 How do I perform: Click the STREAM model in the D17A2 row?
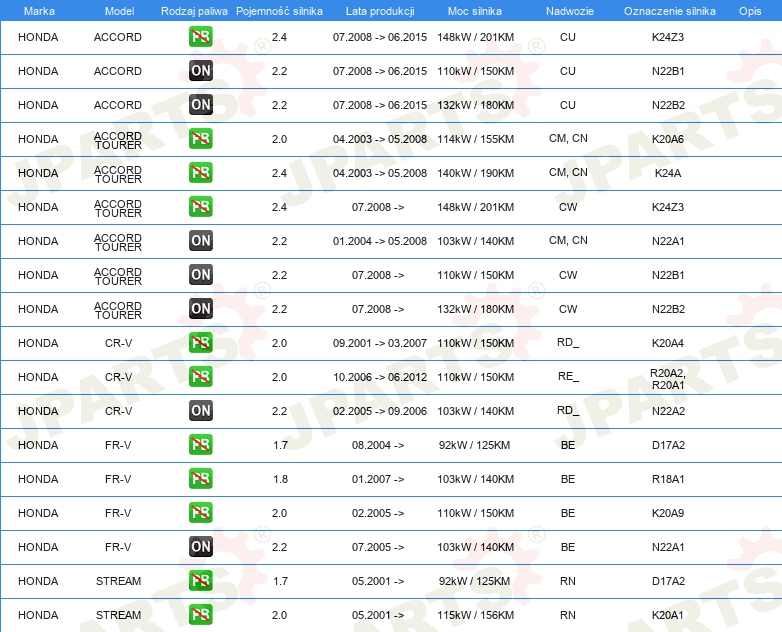[x=118, y=581]
